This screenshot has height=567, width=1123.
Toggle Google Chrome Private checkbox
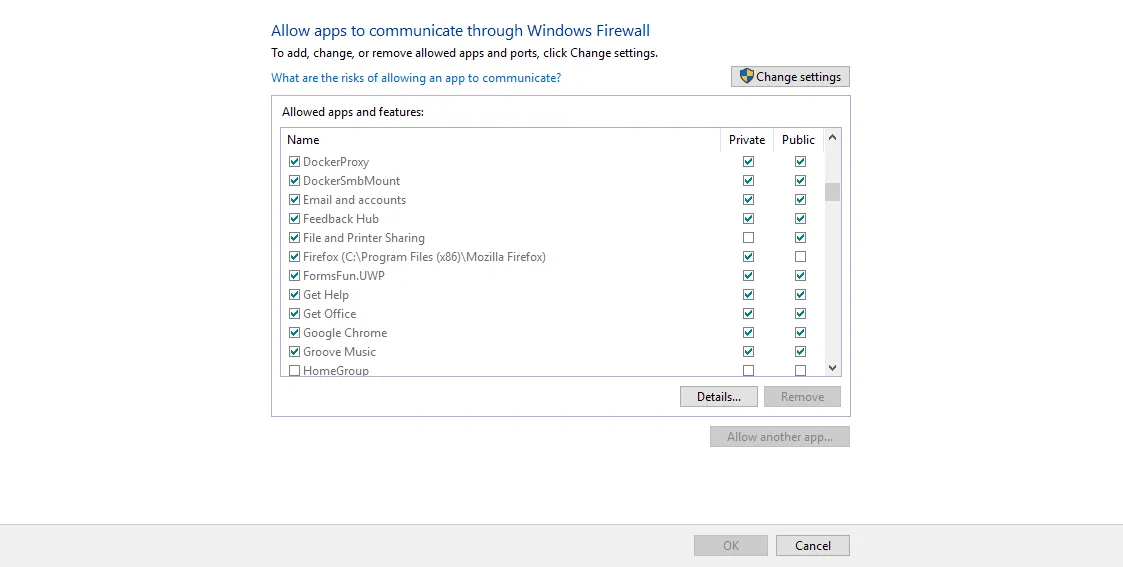748,332
